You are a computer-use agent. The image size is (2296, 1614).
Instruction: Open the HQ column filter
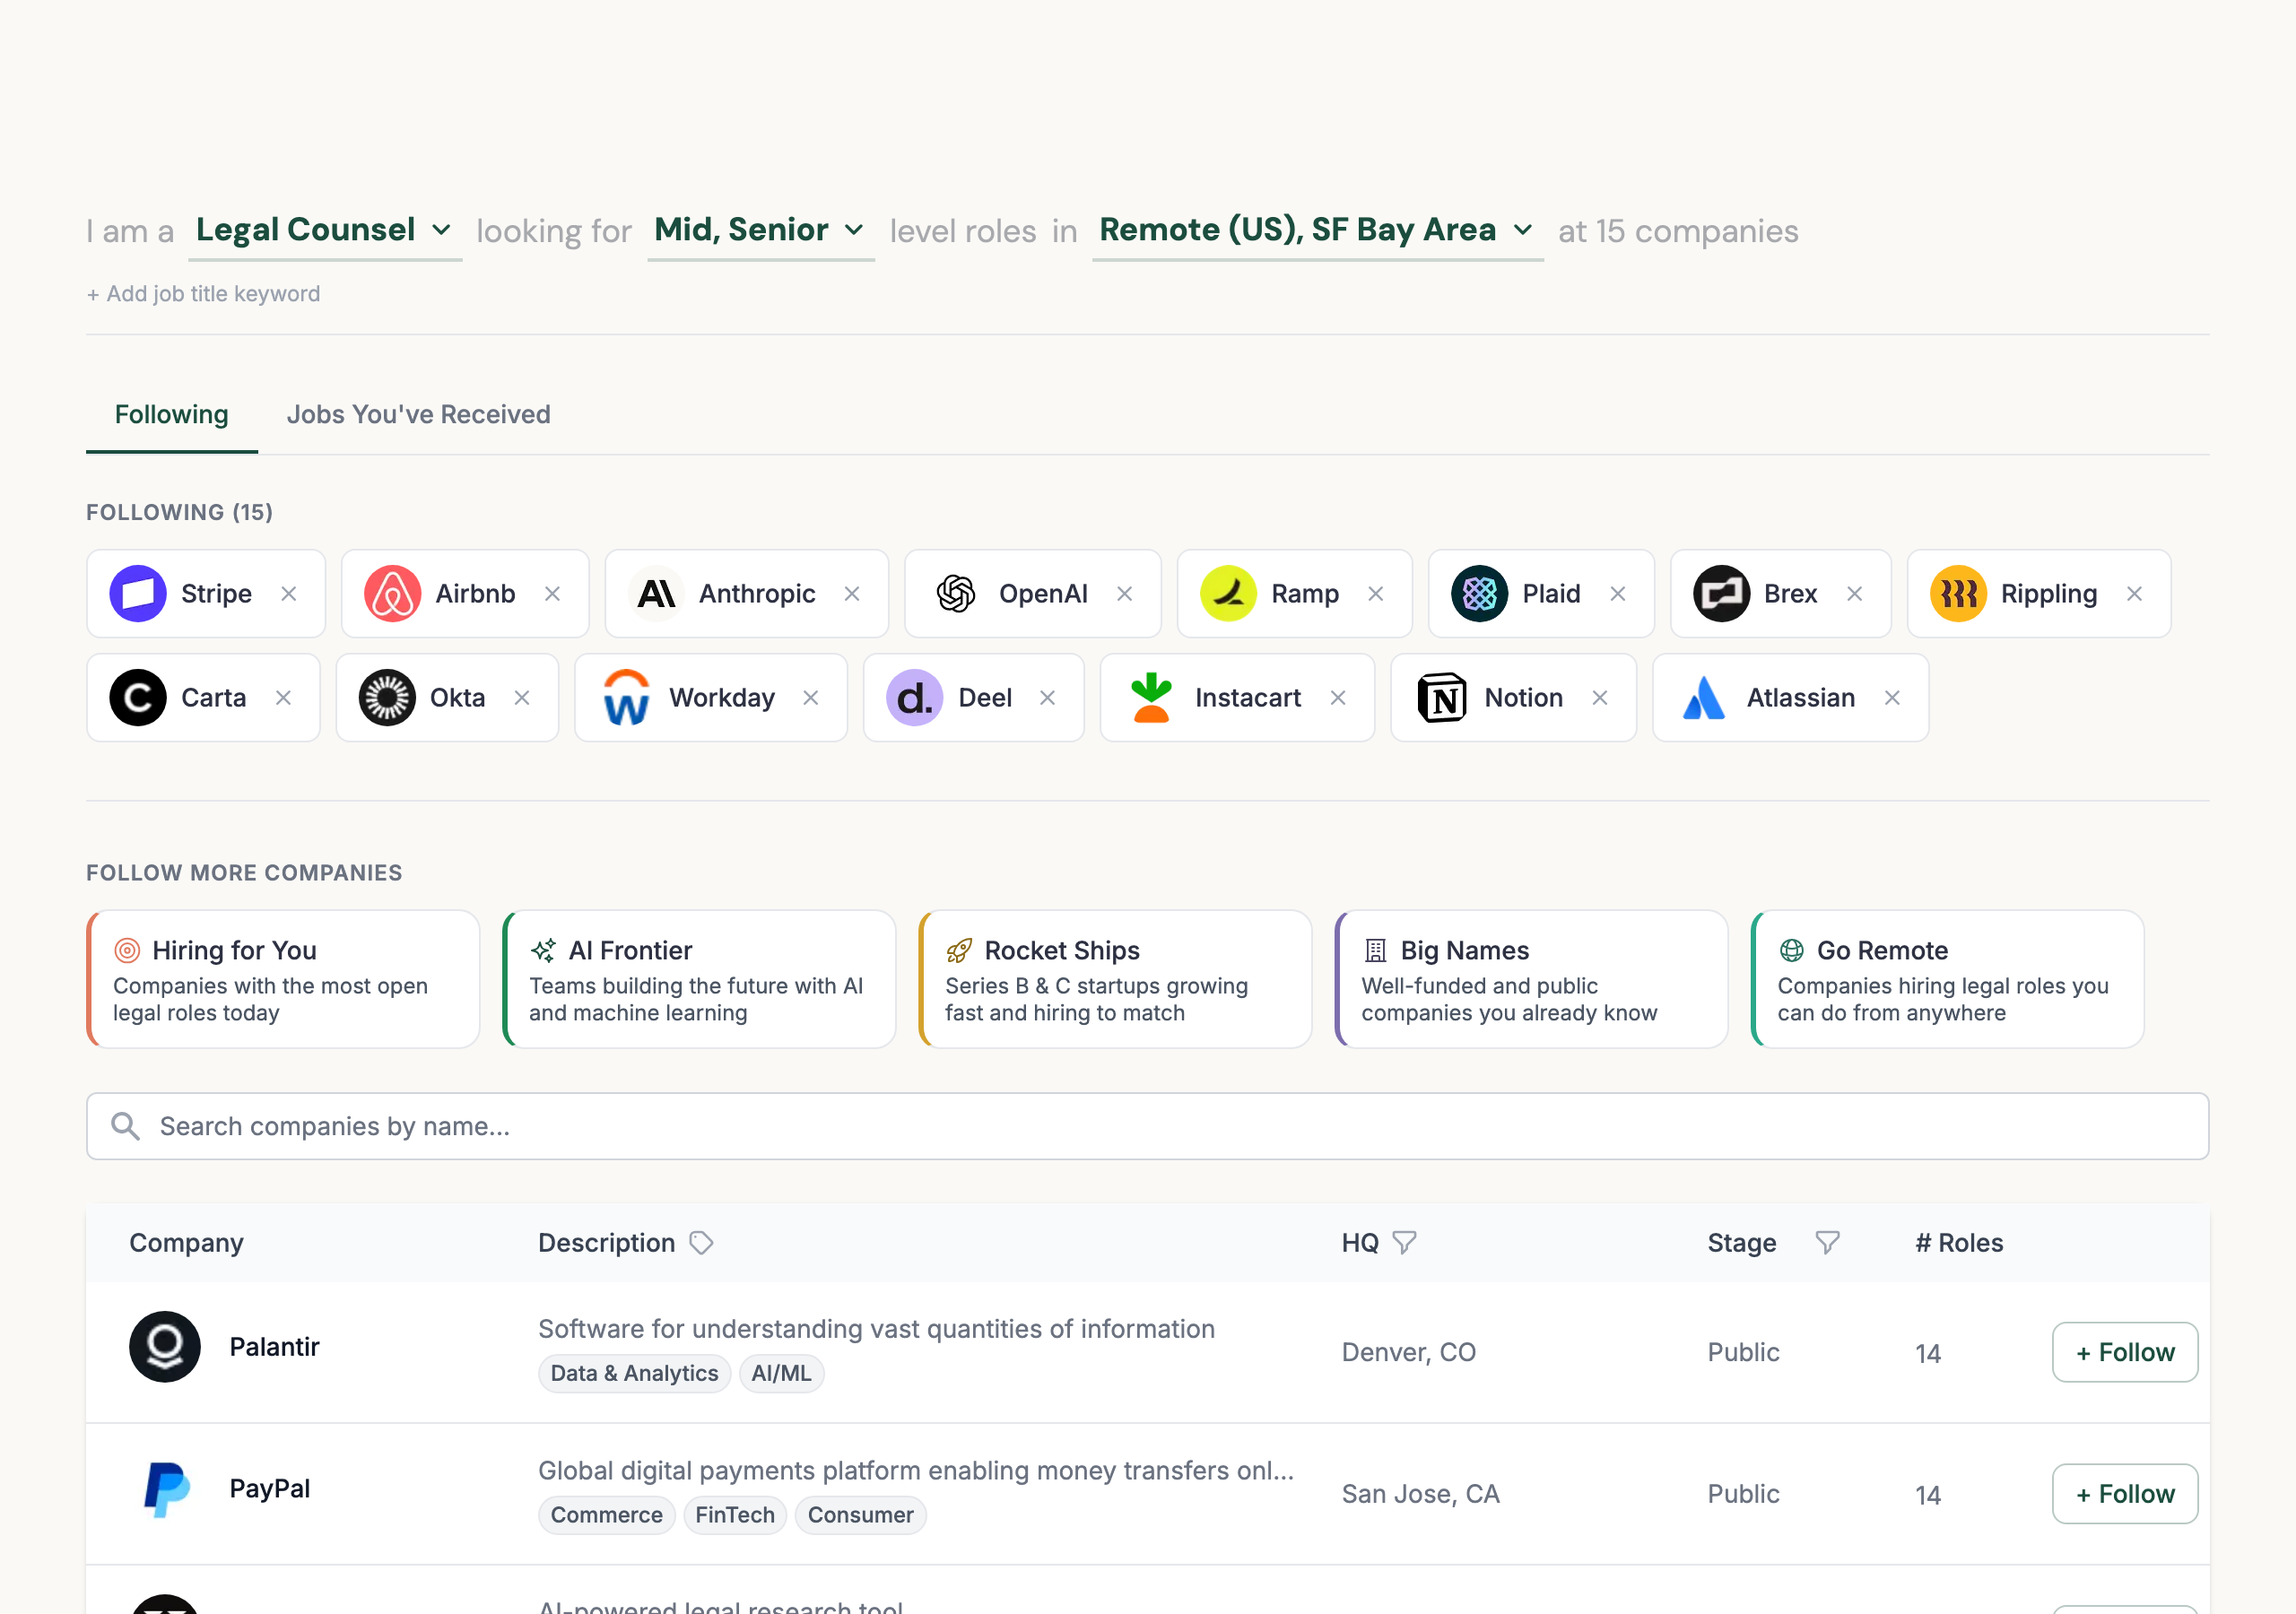point(1406,1242)
